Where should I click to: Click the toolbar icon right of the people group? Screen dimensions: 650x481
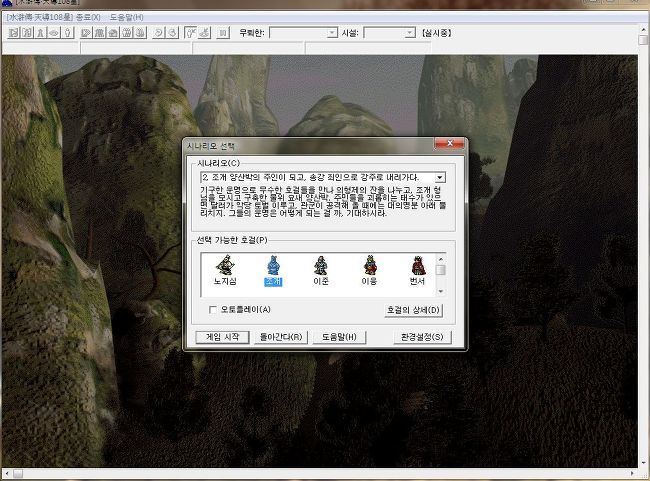click(140, 33)
